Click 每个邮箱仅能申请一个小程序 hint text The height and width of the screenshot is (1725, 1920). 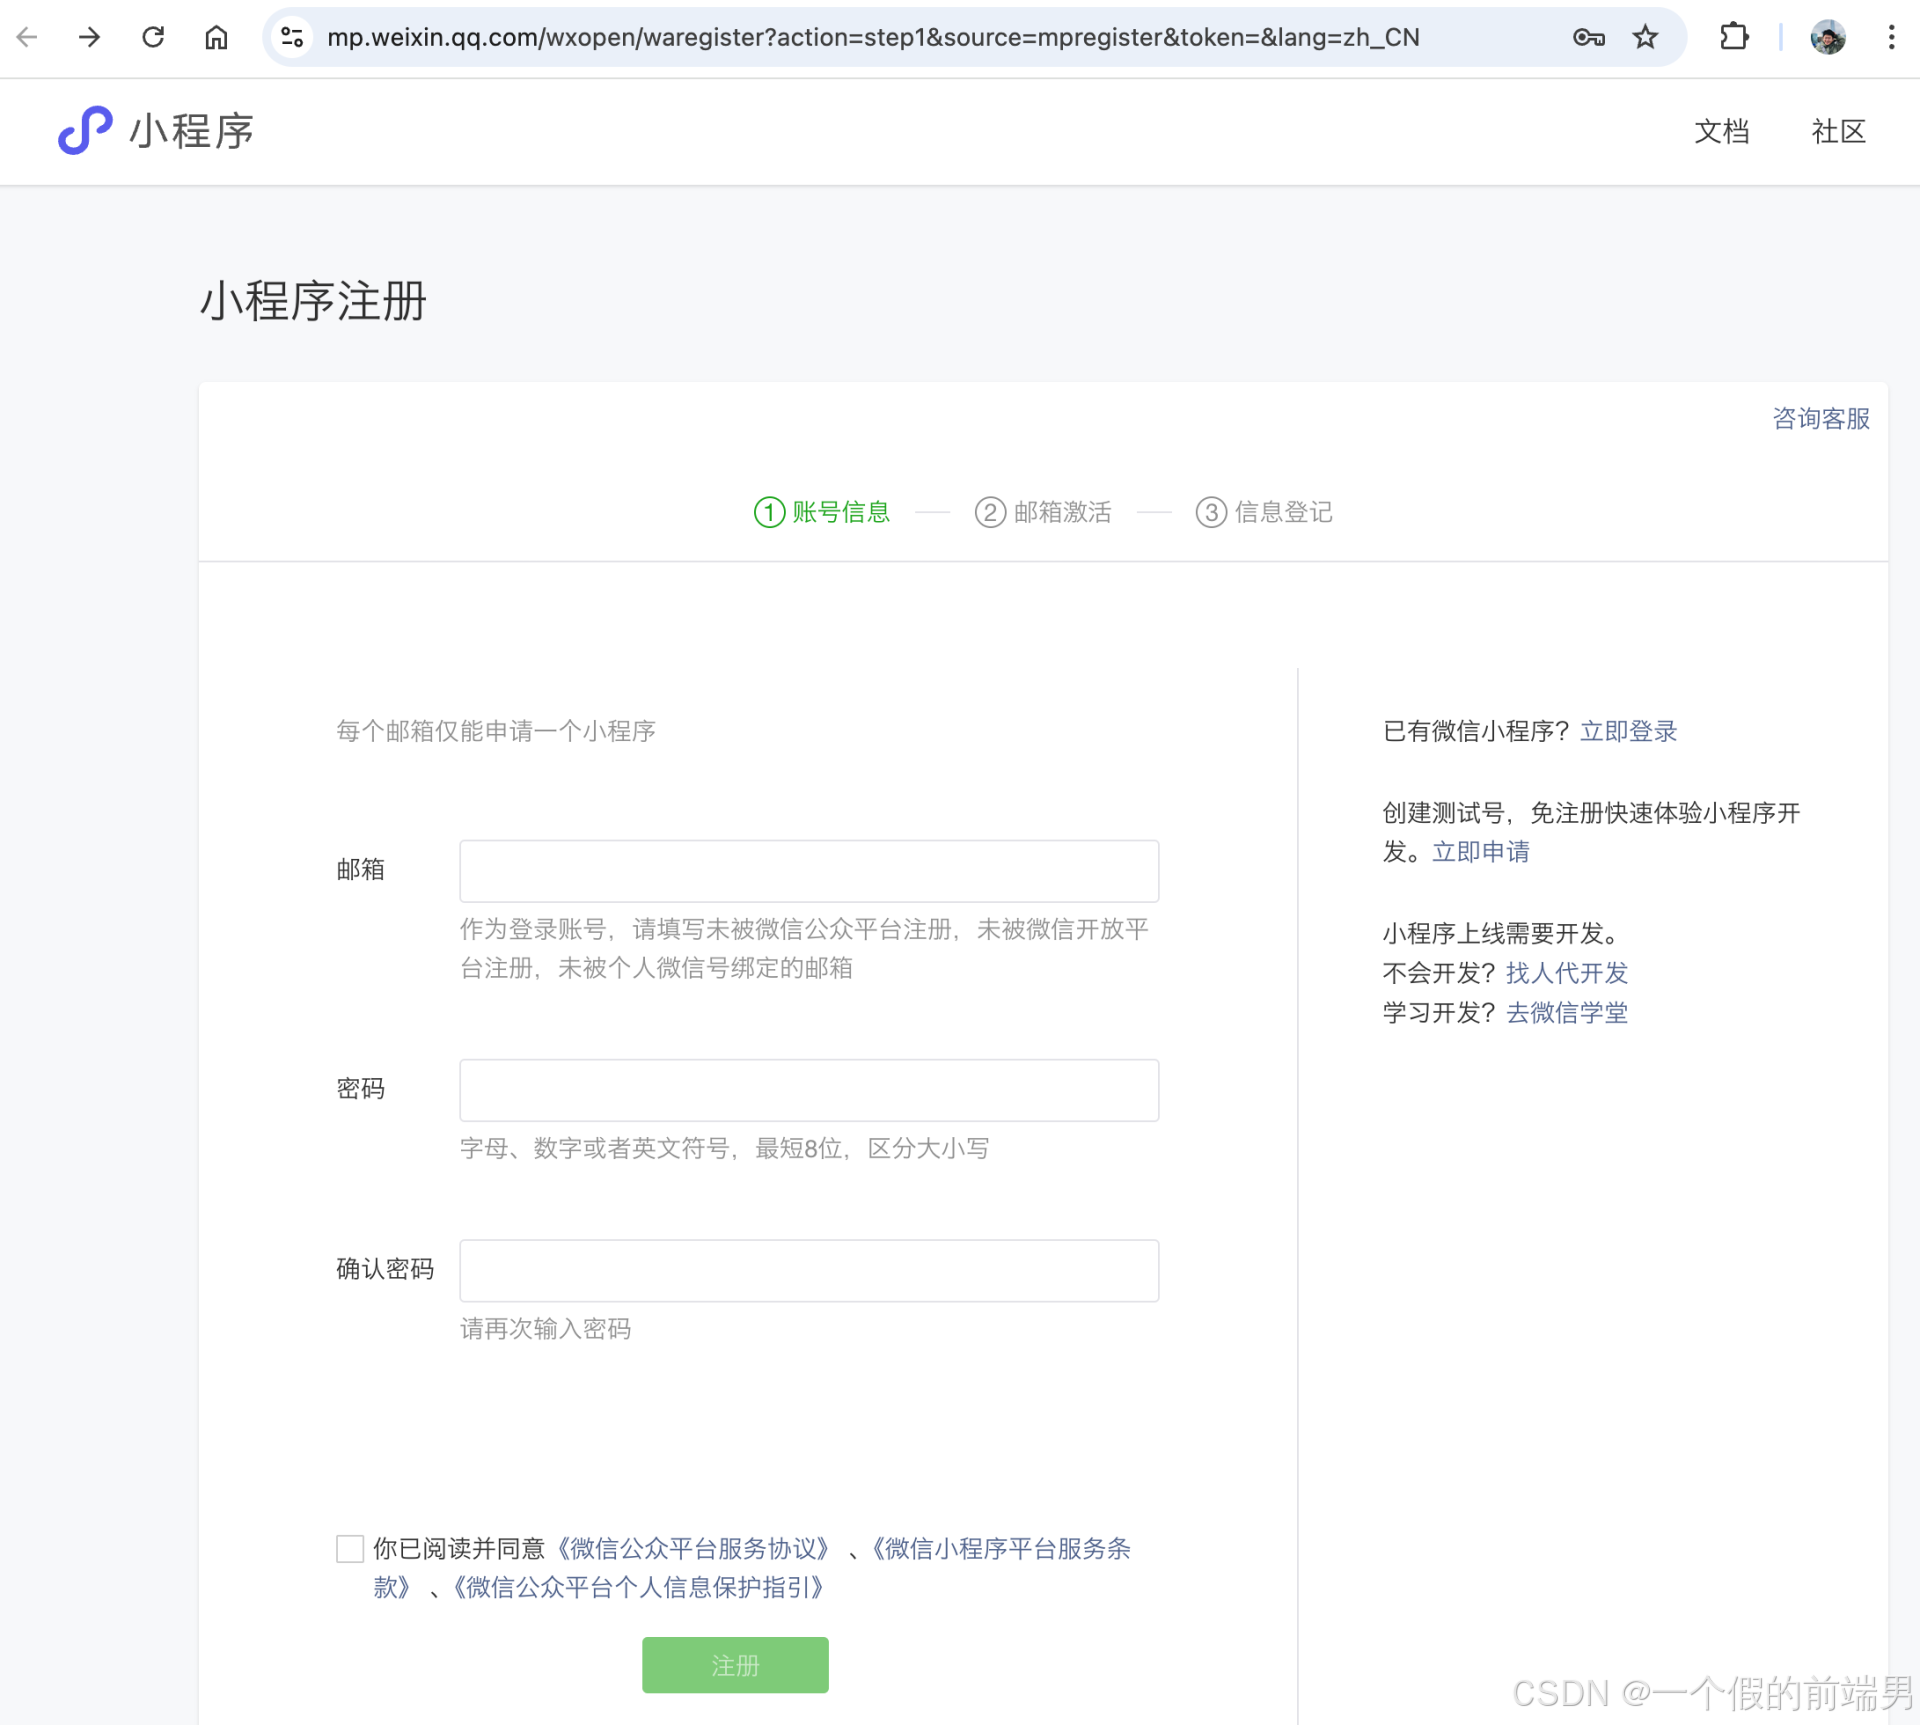tap(496, 731)
